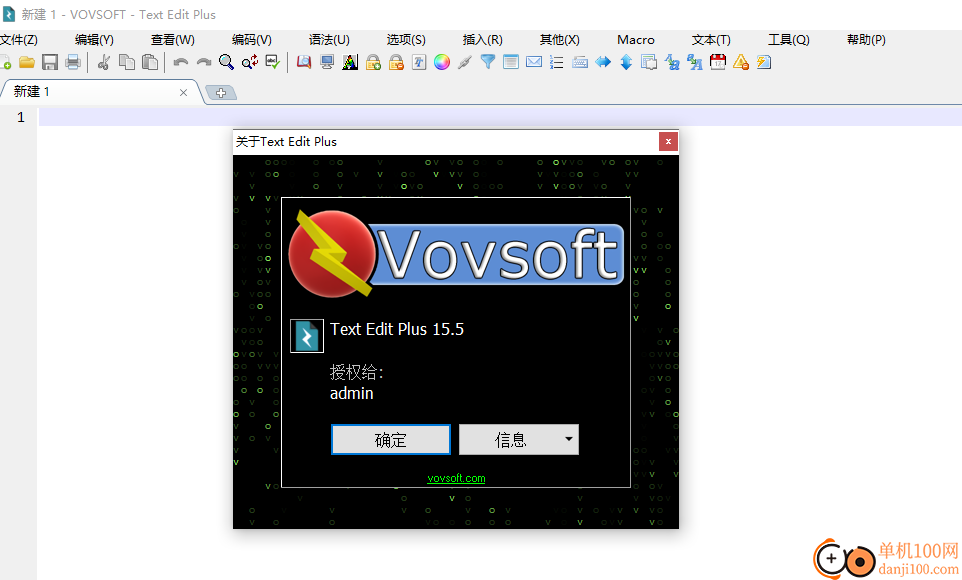Click the colorful histogram toolbar icon
This screenshot has height=580, width=962.
point(350,63)
